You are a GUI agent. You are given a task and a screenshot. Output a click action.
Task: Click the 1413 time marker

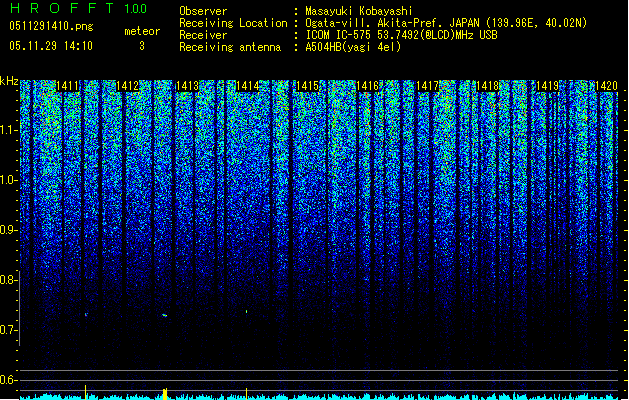[x=187, y=86]
